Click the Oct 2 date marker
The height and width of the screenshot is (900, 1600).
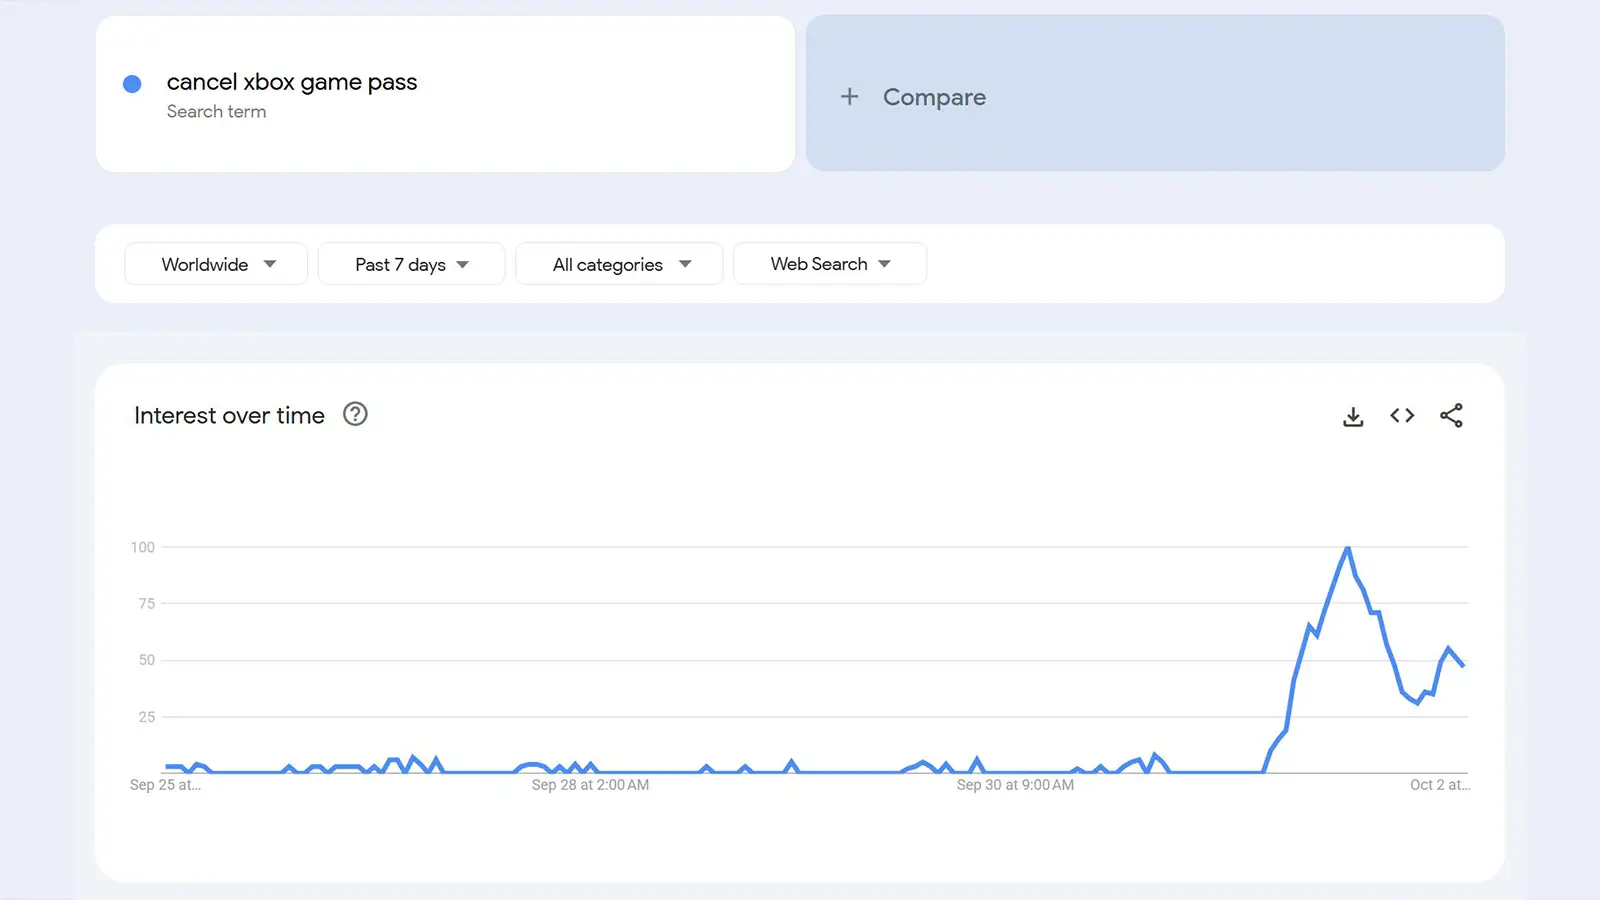1439,785
